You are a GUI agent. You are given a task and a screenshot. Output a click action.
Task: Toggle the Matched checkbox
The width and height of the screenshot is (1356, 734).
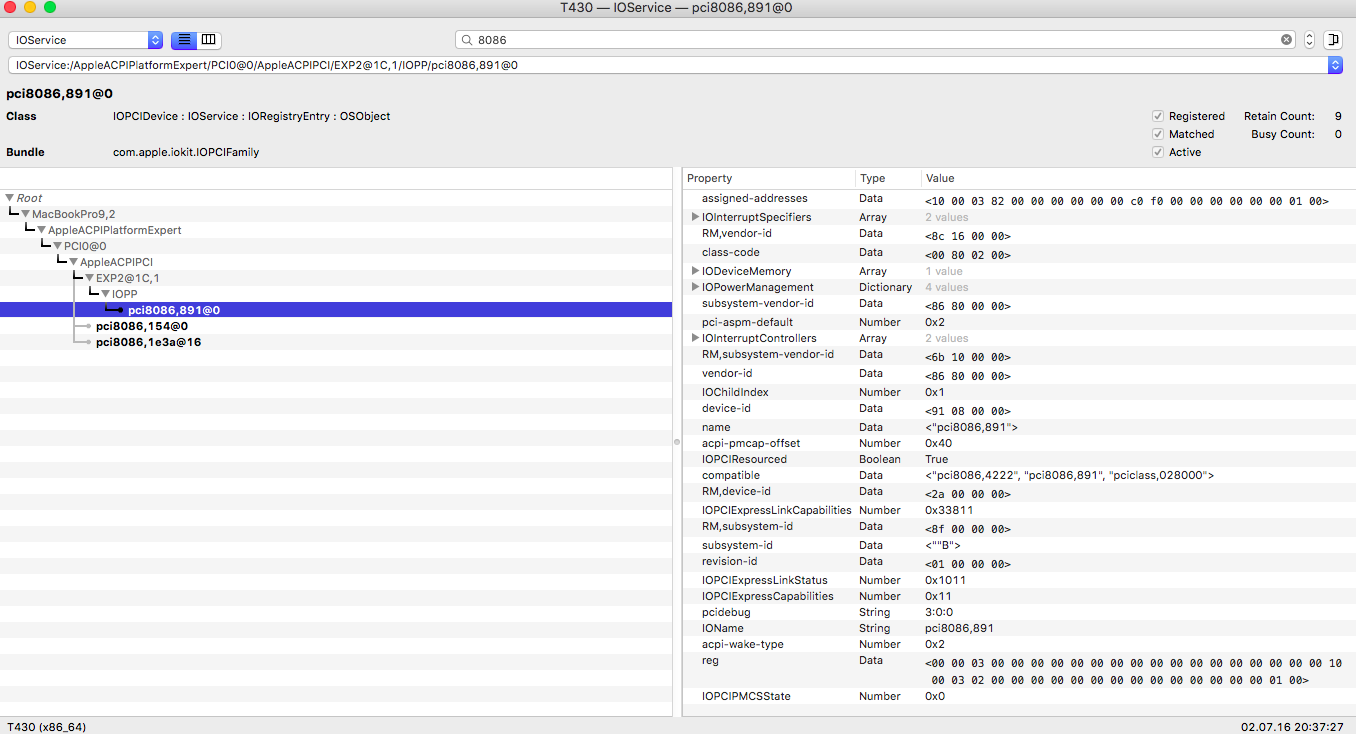pos(1158,134)
